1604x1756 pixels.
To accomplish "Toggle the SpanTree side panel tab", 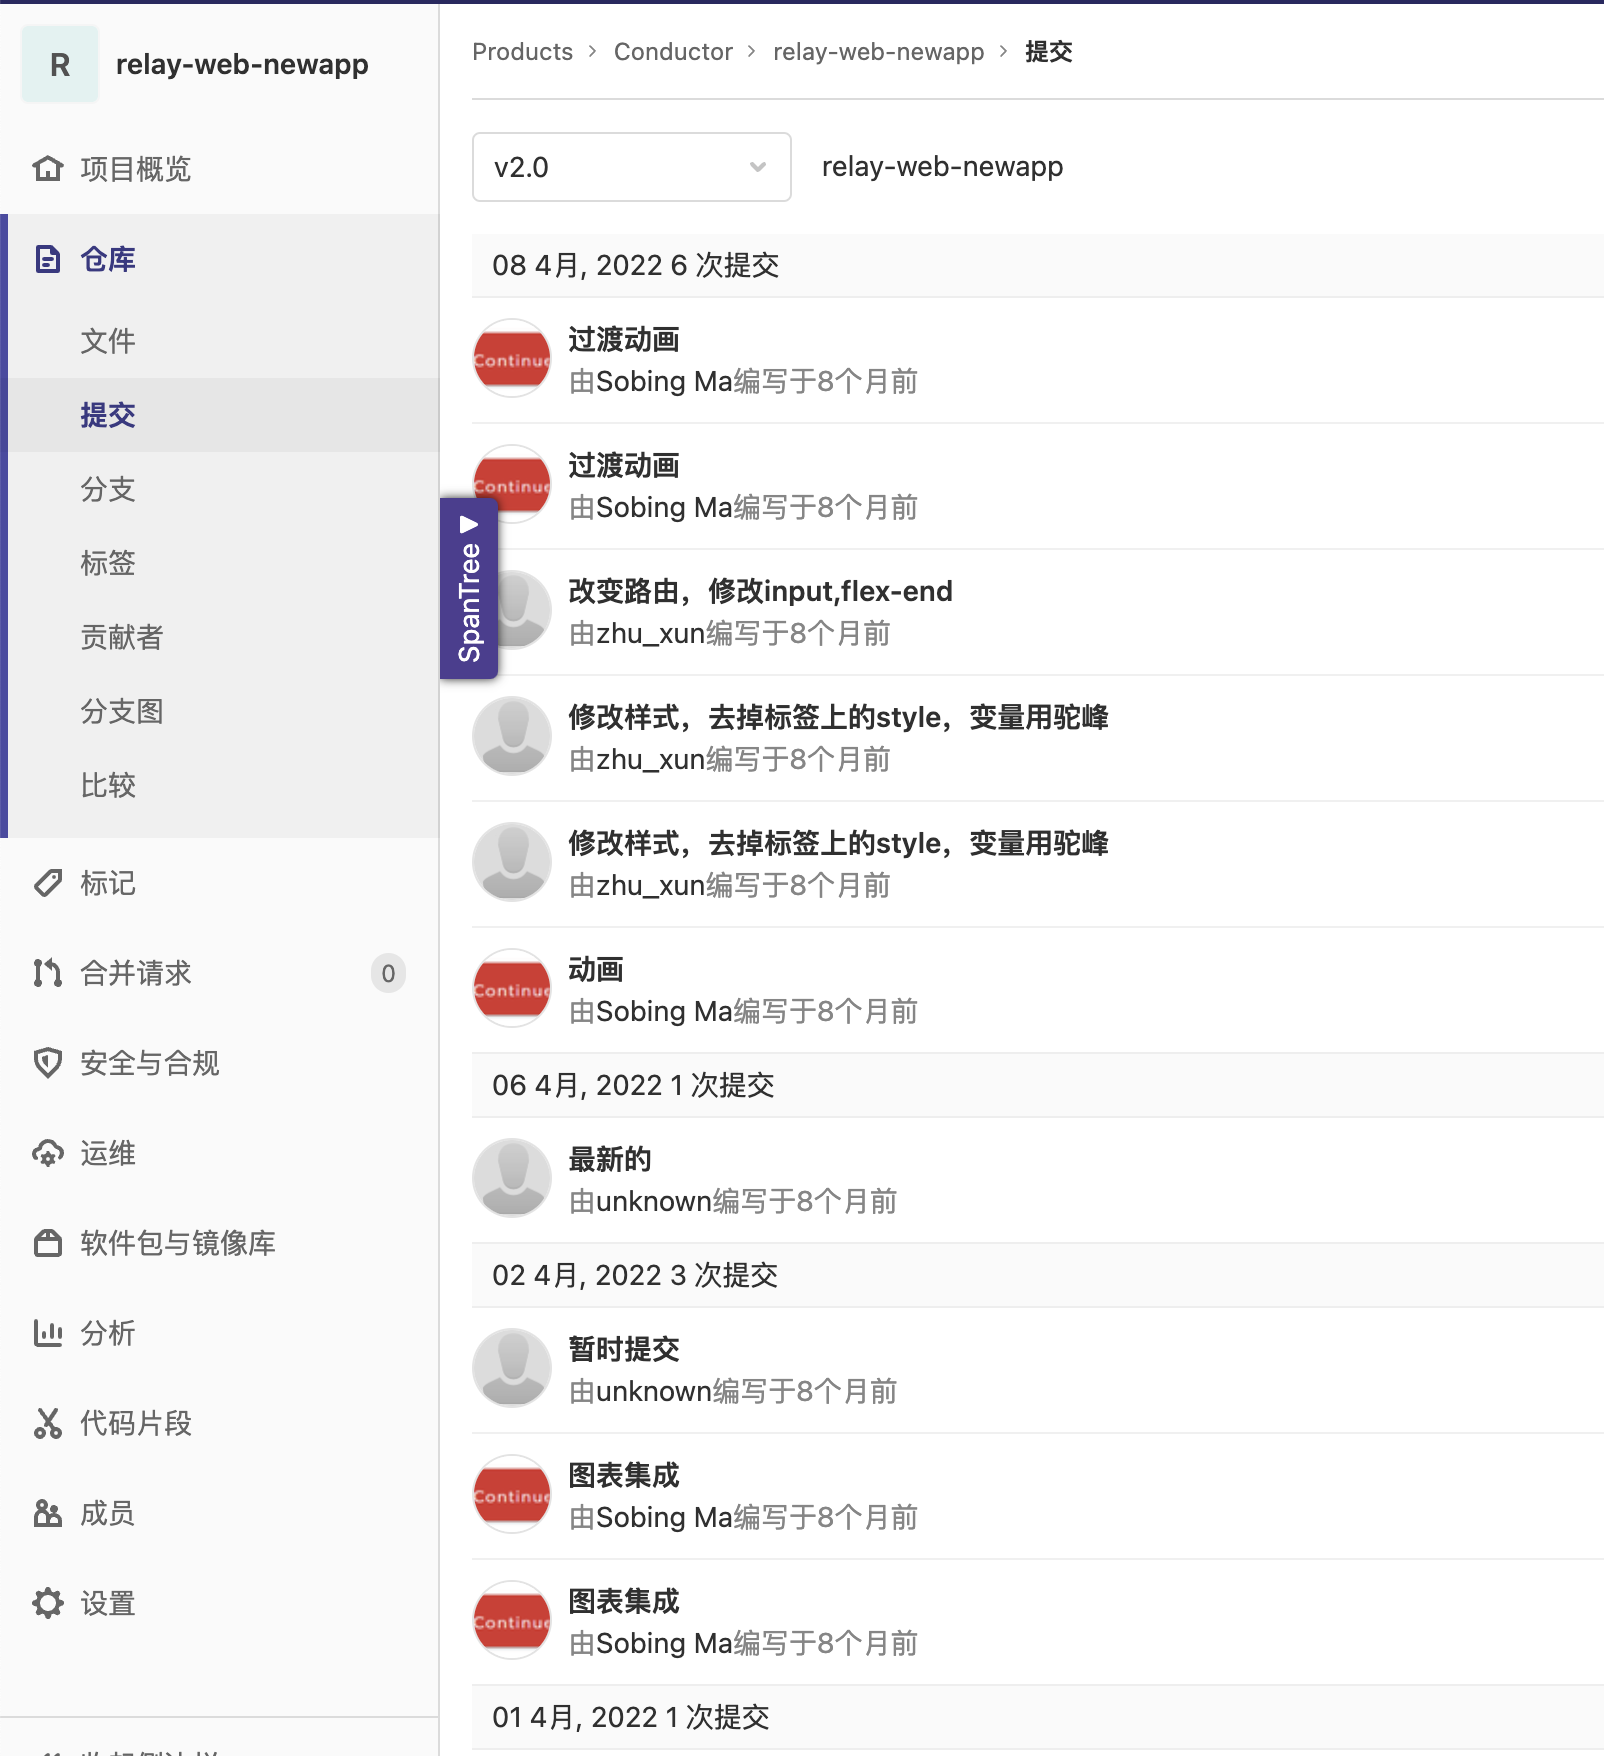I will pos(469,588).
